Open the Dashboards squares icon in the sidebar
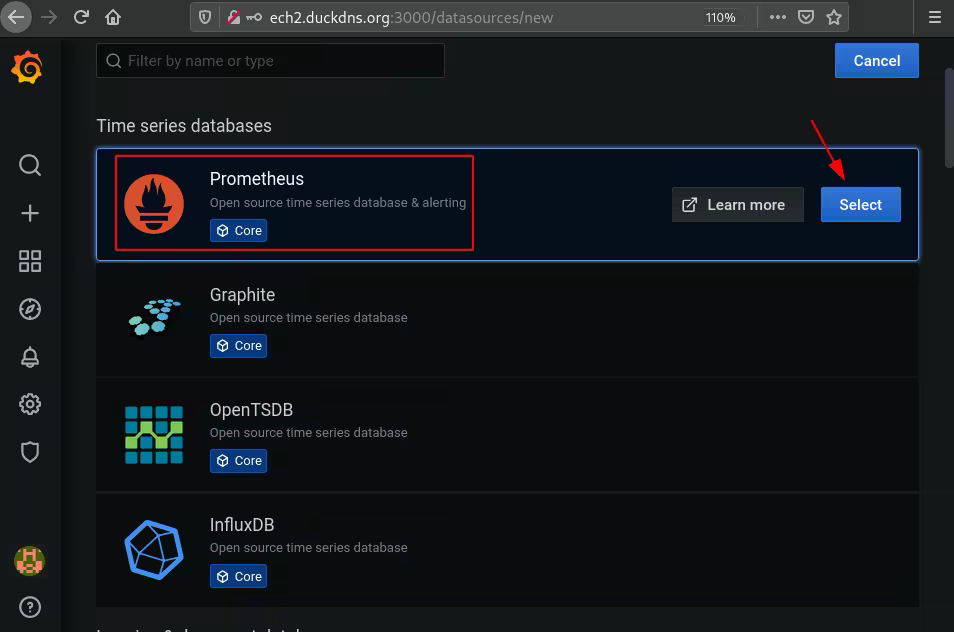This screenshot has height=632, width=954. pos(30,261)
